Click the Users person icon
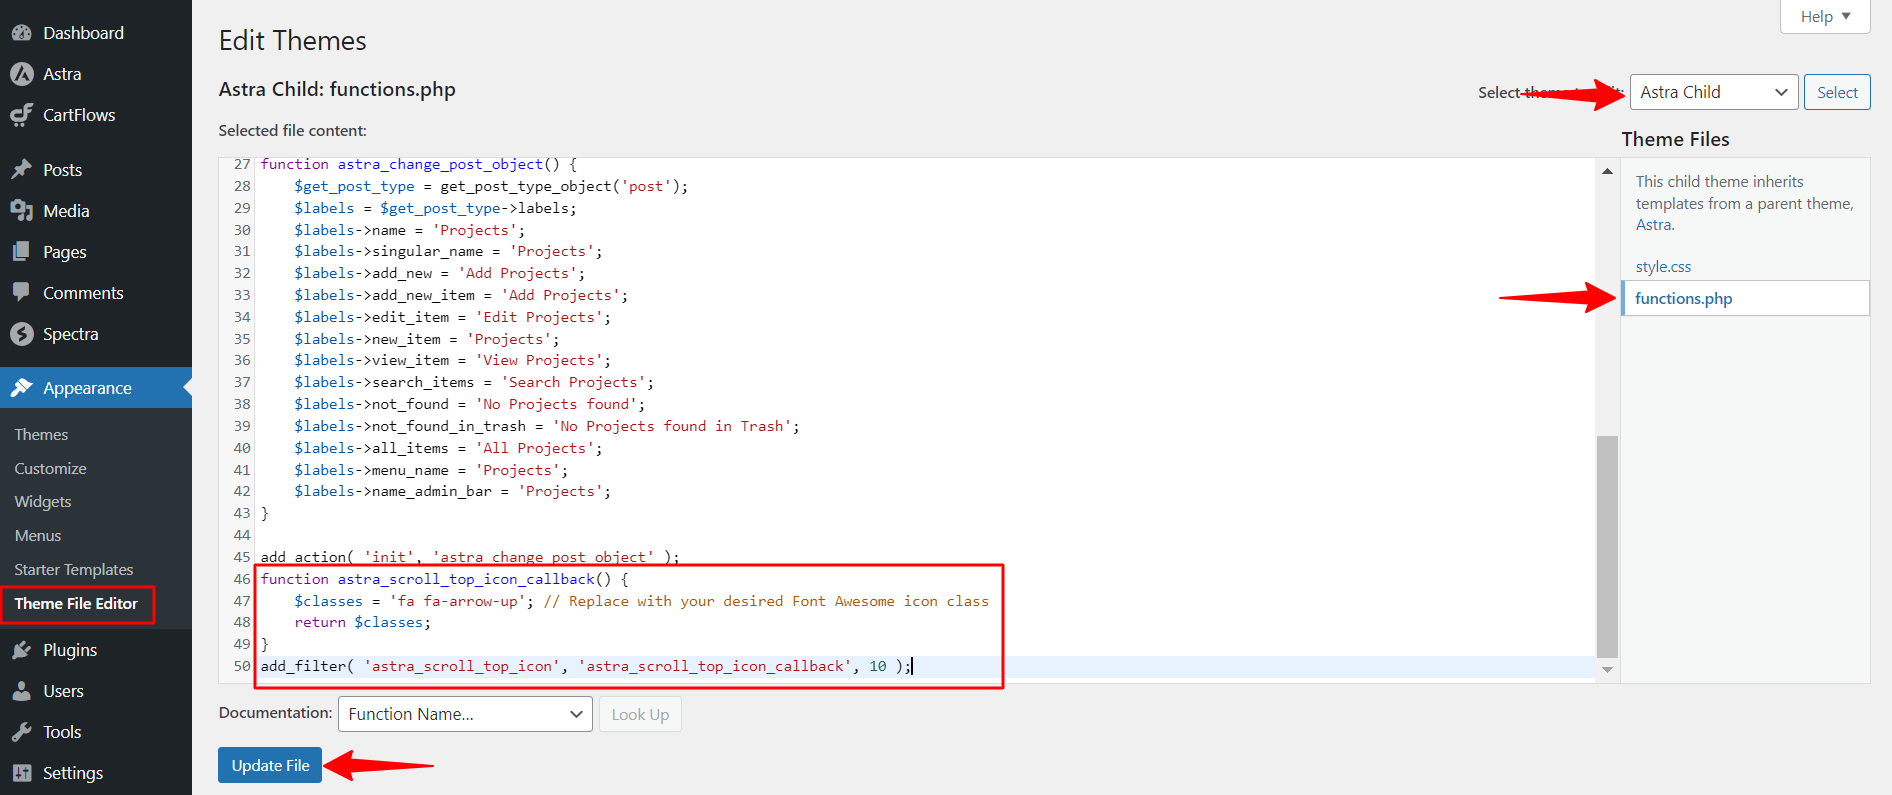 click(x=22, y=691)
